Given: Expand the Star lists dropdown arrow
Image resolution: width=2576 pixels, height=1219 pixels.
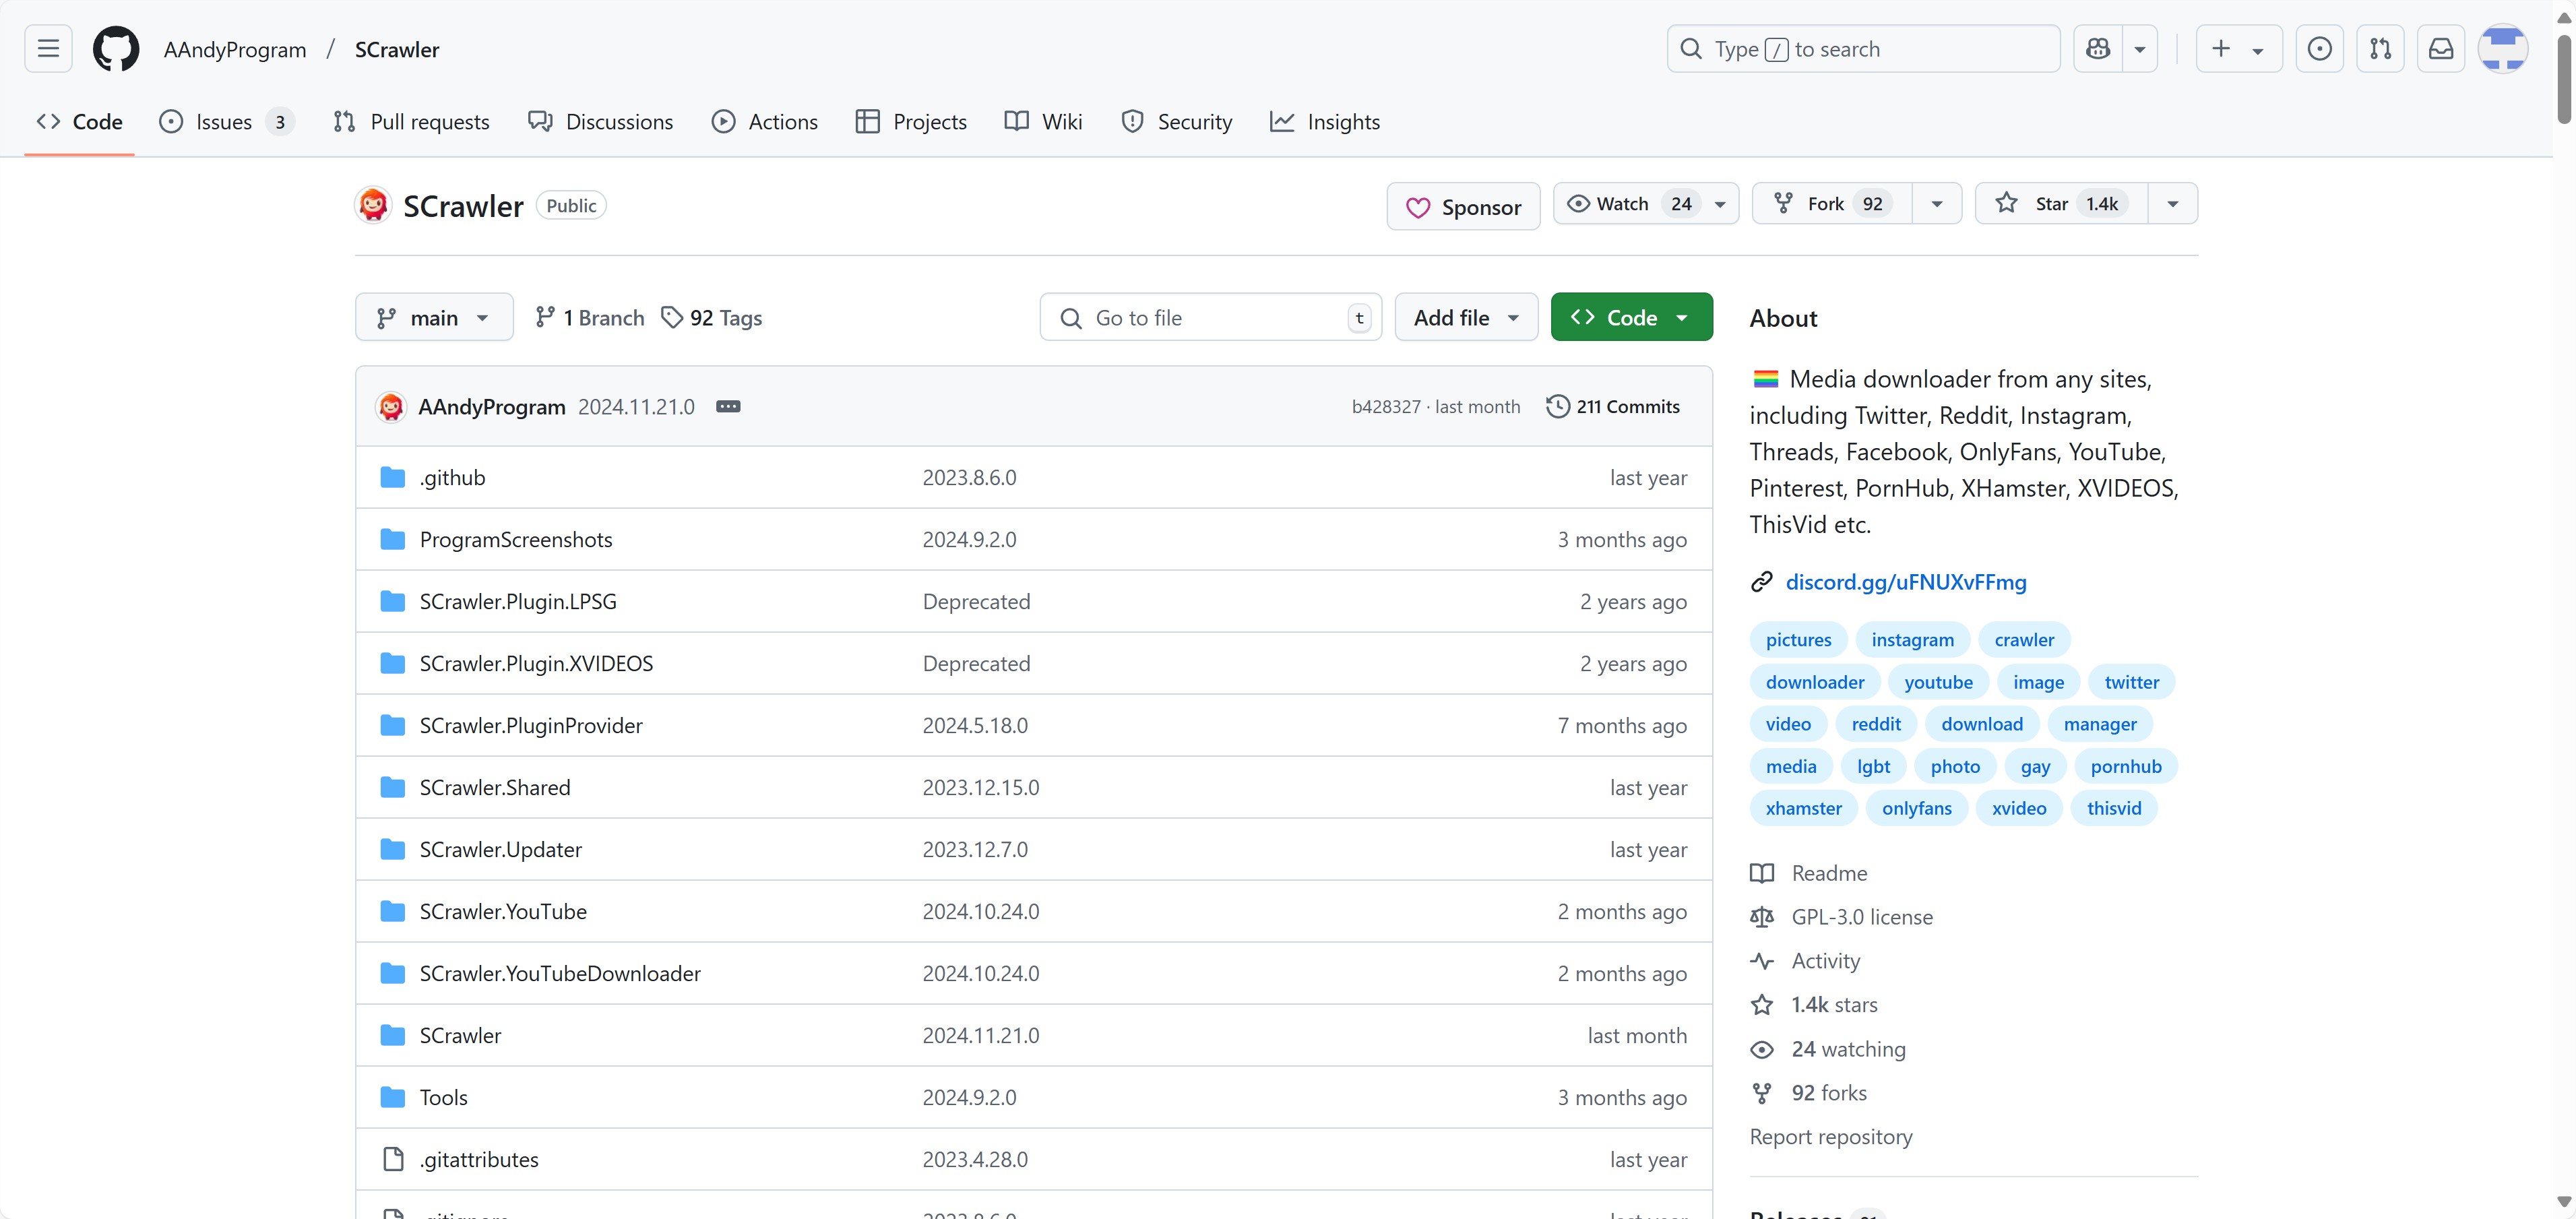Looking at the screenshot, I should [x=2173, y=204].
